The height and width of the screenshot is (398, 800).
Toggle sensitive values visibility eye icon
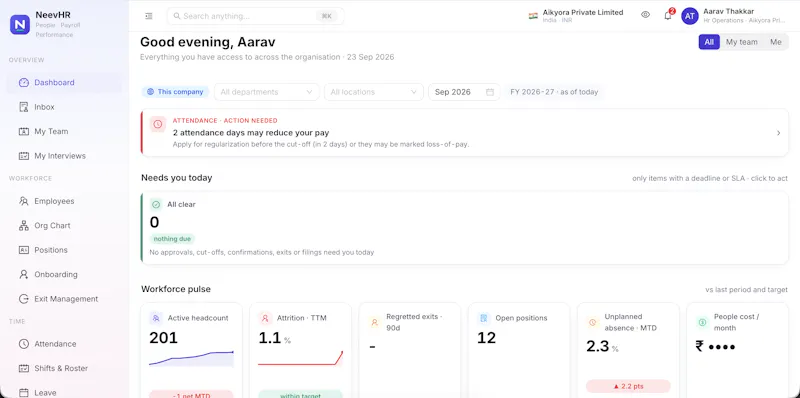[645, 15]
